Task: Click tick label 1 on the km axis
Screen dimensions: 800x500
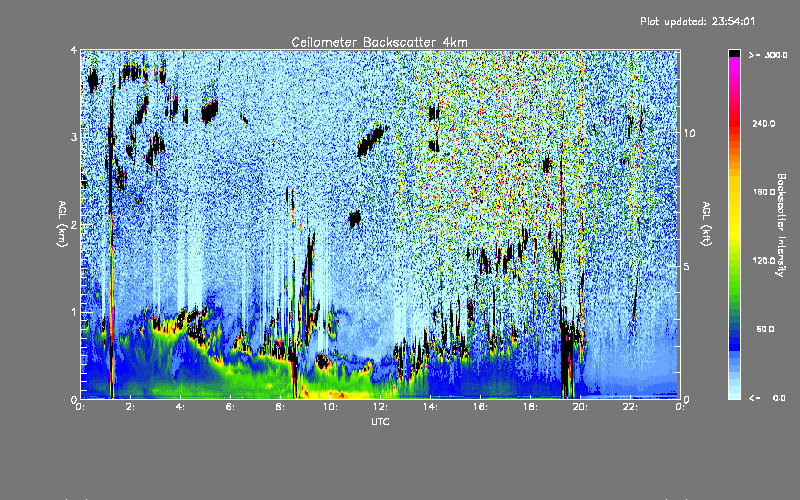Action: pos(74,312)
